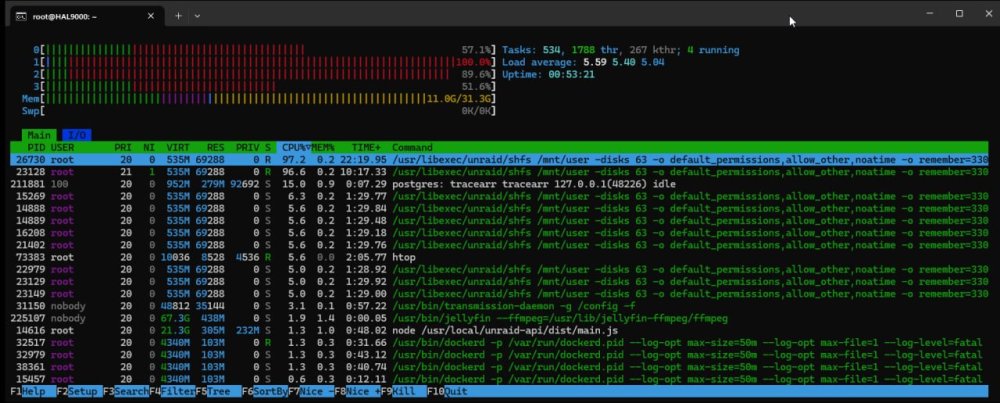Sort by the USER column header

tap(62, 147)
